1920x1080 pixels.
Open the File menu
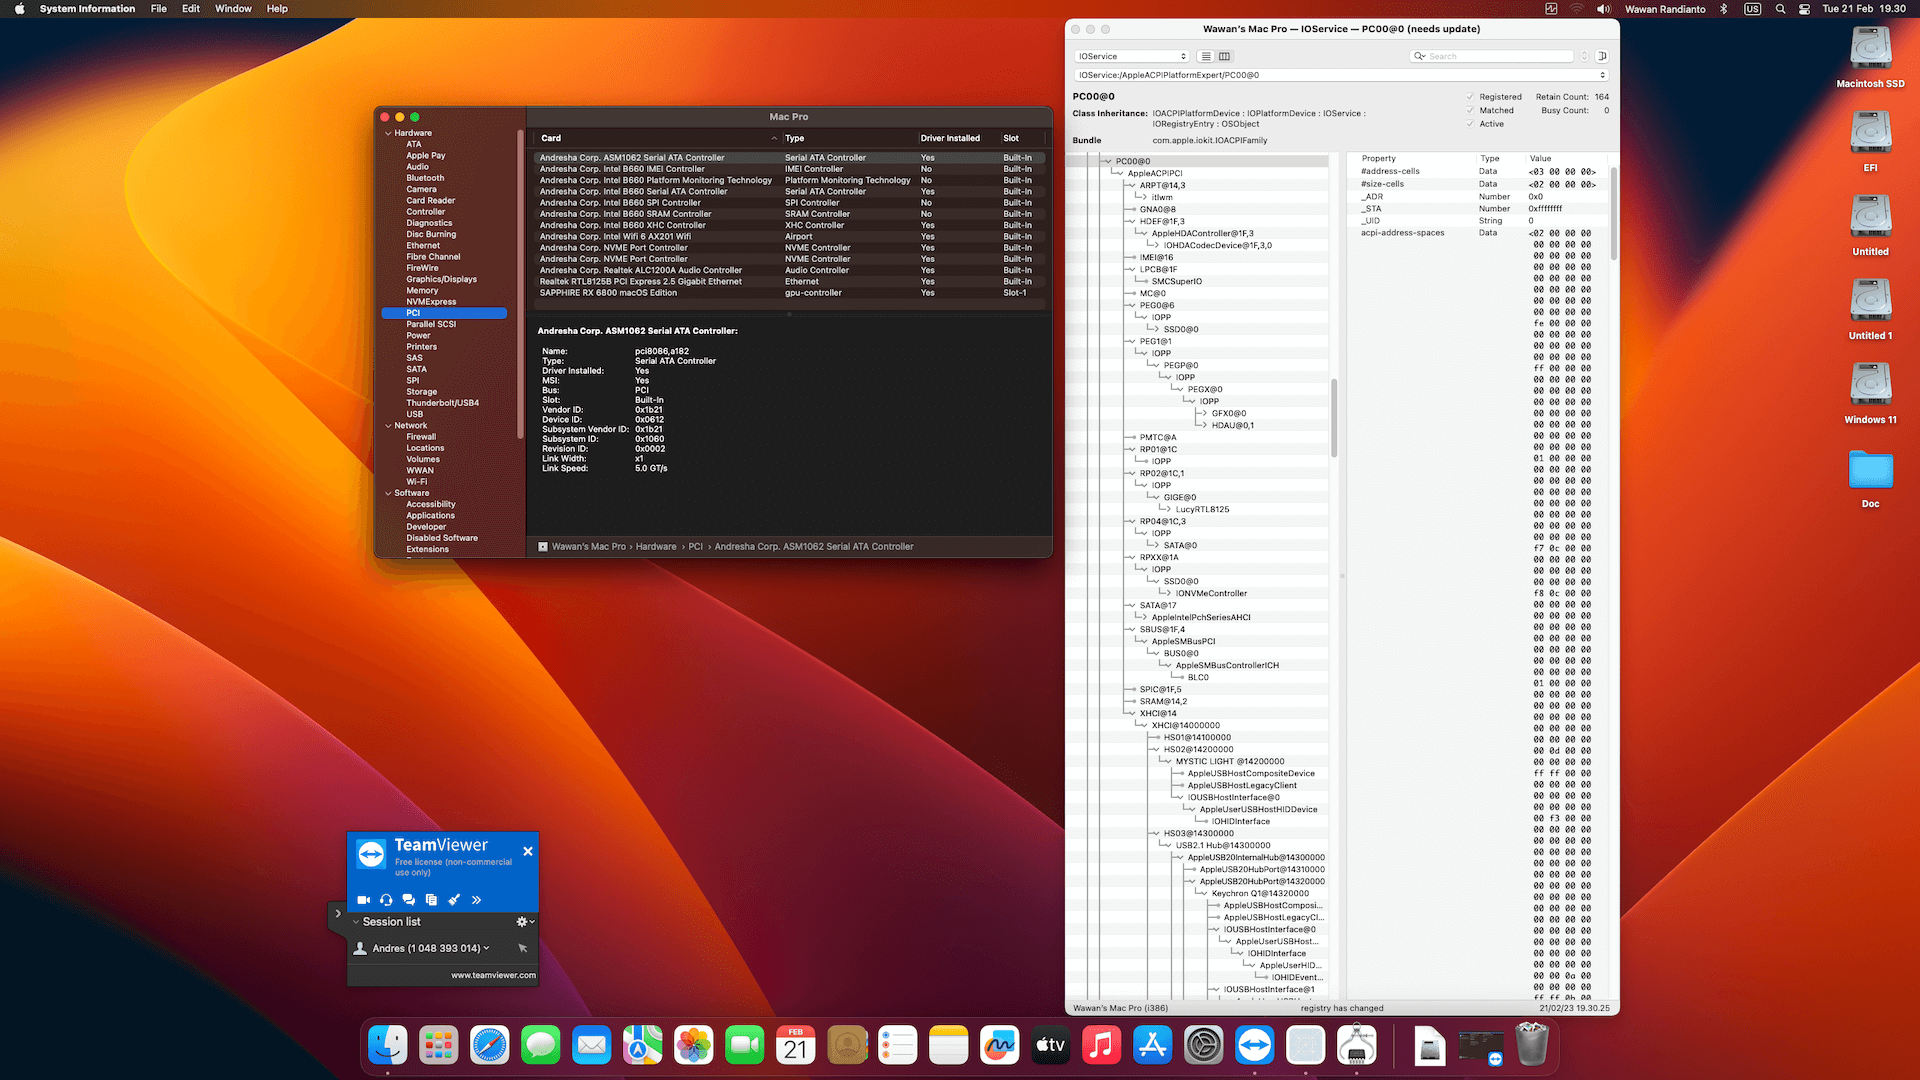pyautogui.click(x=159, y=9)
